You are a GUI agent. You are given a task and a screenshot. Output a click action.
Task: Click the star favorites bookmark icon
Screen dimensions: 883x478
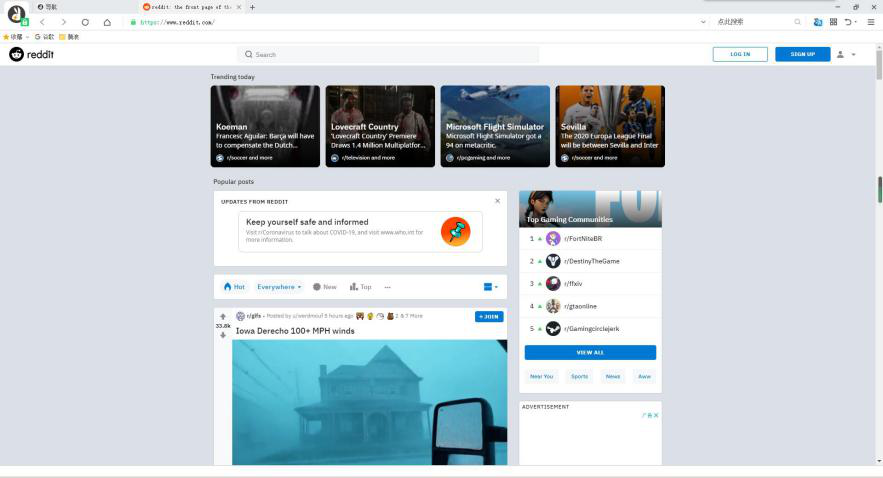pyautogui.click(x=6, y=37)
